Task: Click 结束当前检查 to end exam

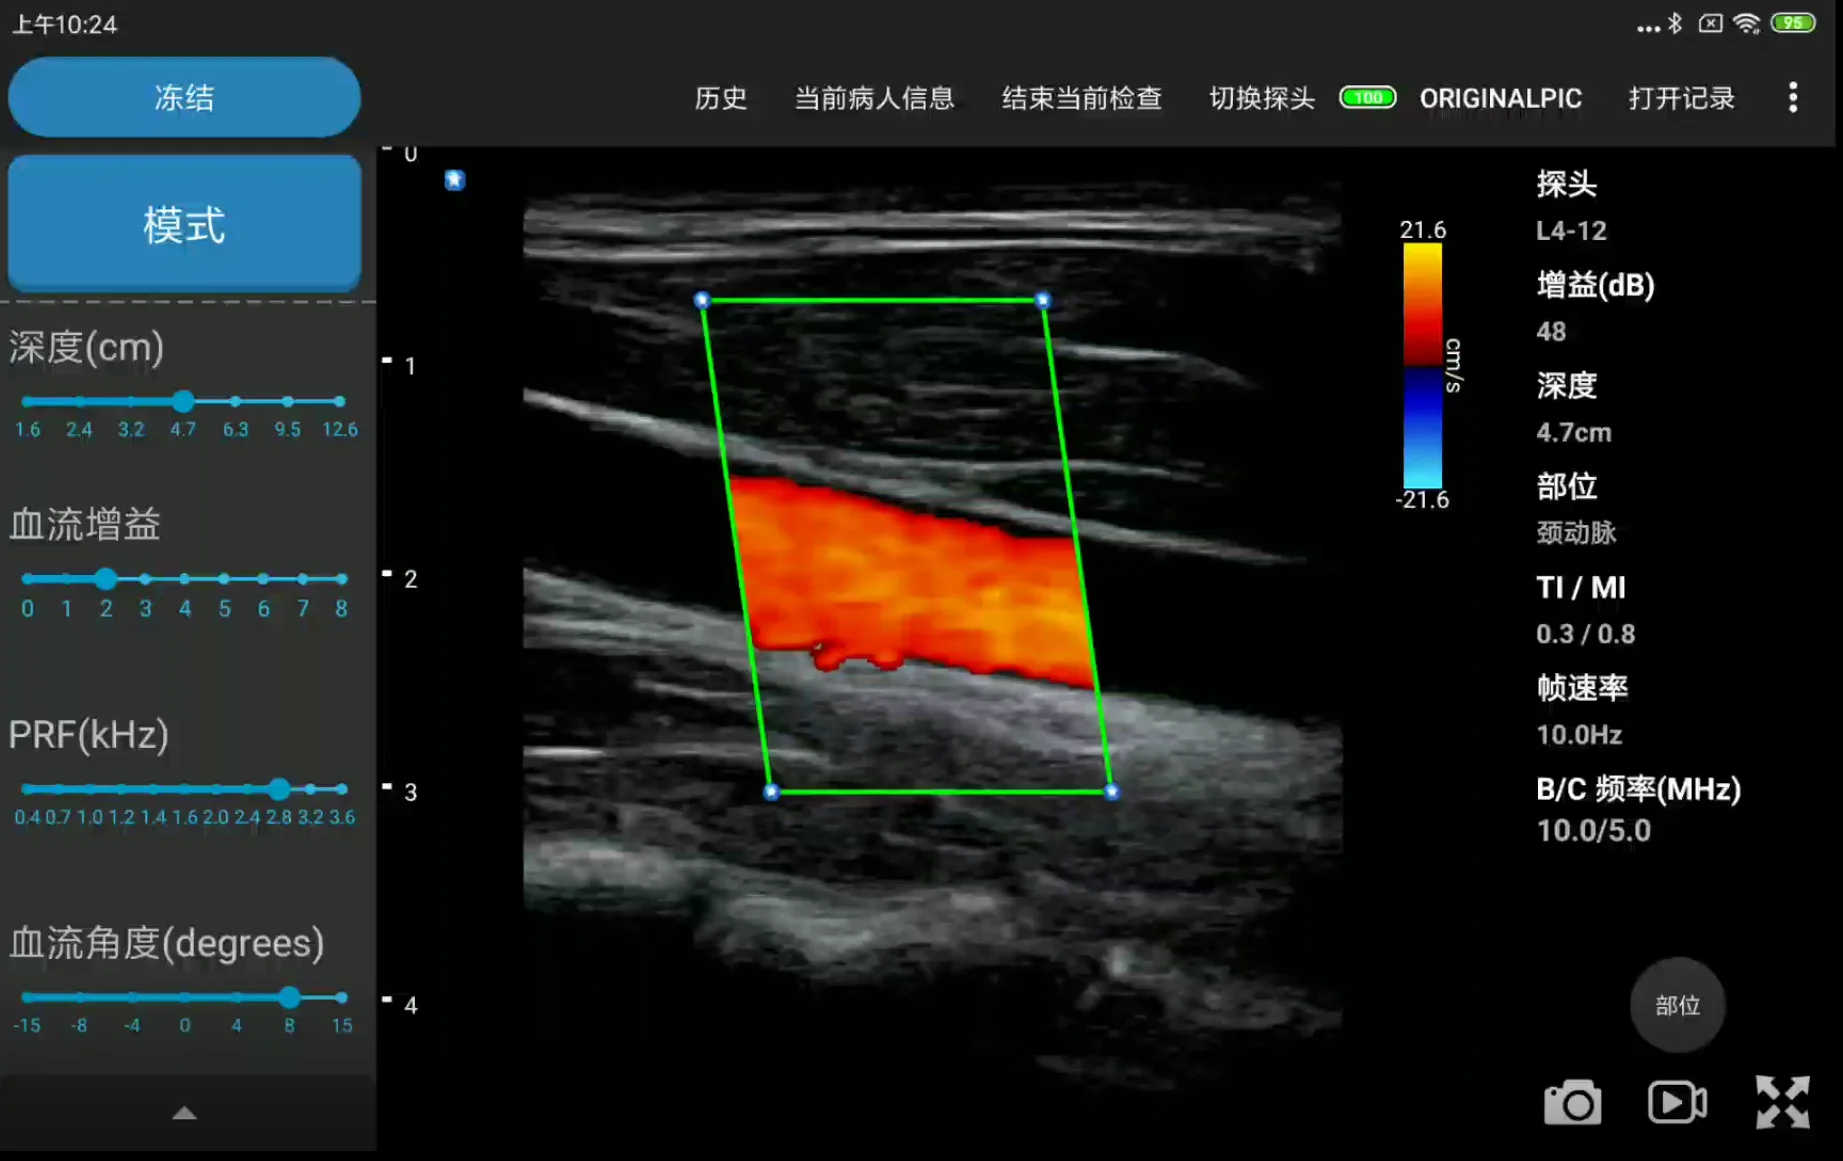Action: (1081, 98)
